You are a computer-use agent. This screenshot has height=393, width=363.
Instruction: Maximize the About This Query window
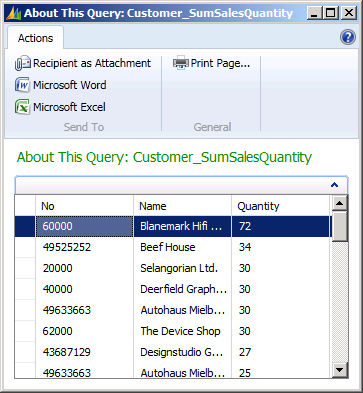331,13
